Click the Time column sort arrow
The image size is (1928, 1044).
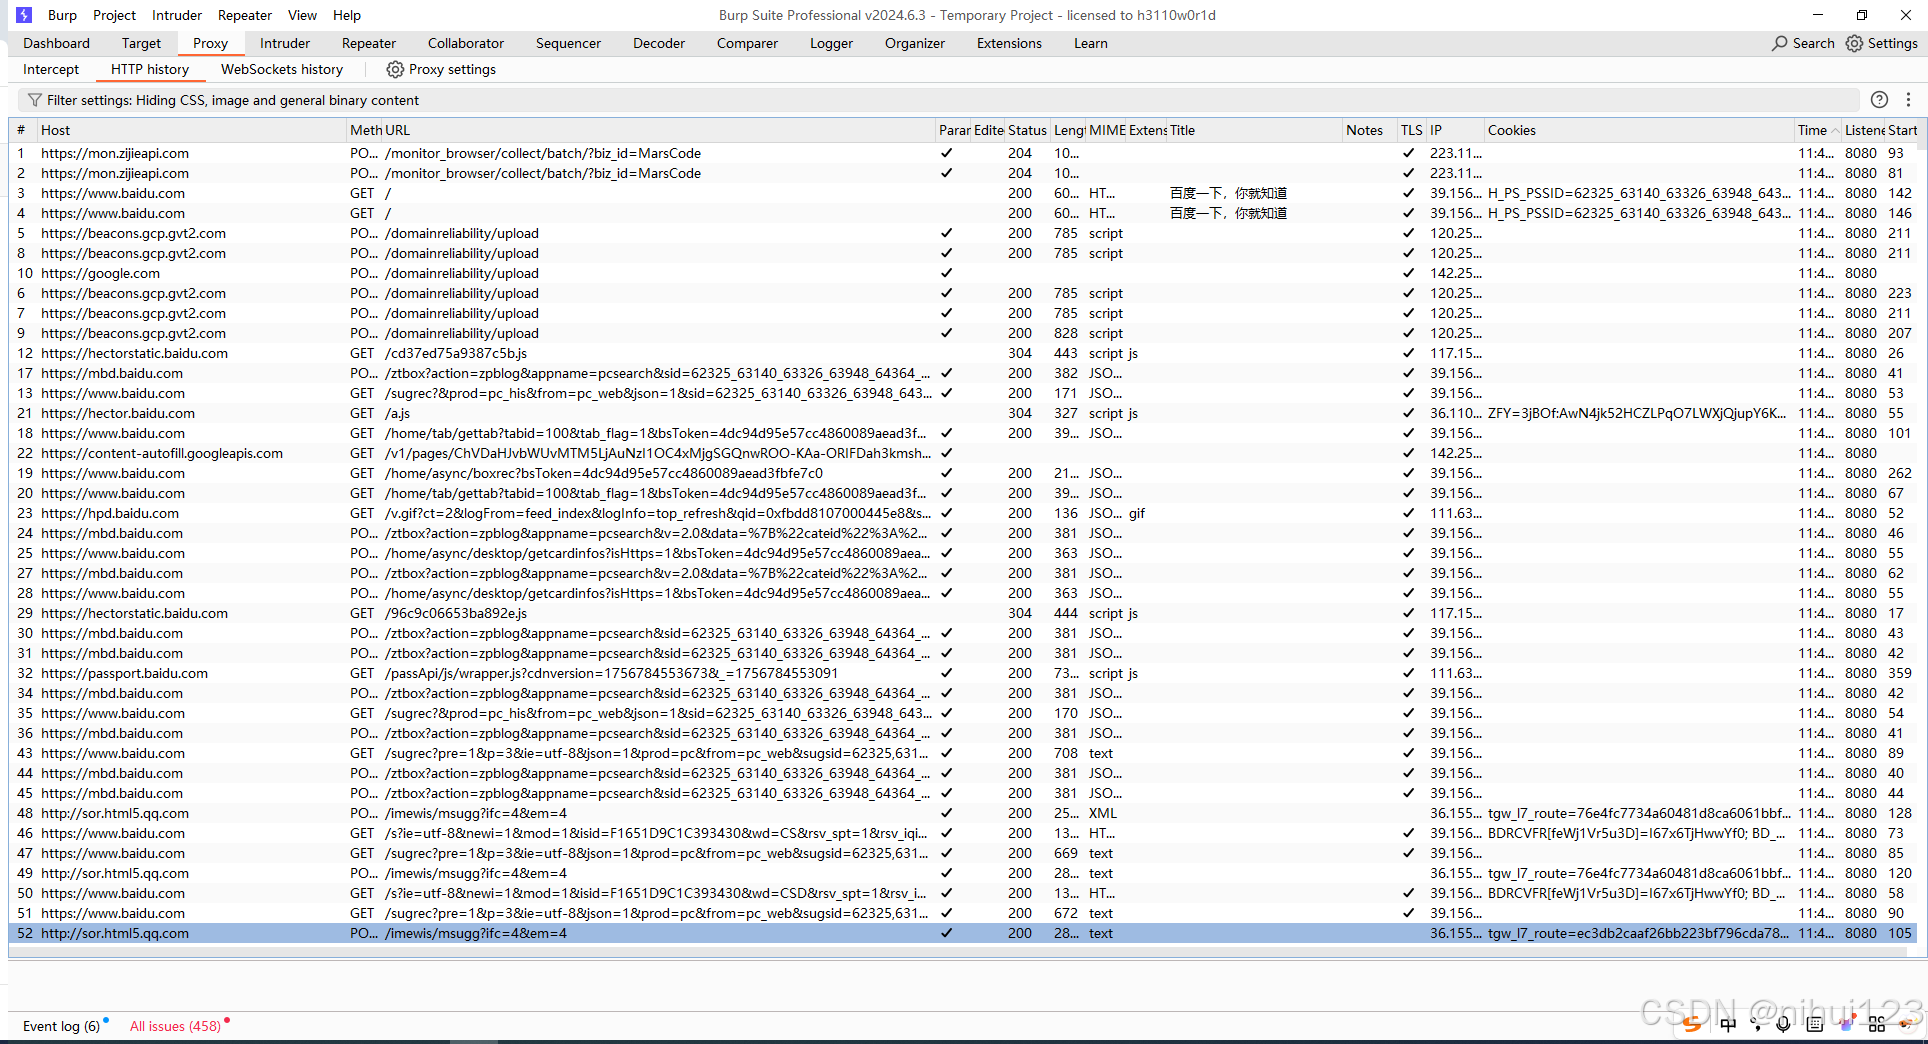(1836, 131)
